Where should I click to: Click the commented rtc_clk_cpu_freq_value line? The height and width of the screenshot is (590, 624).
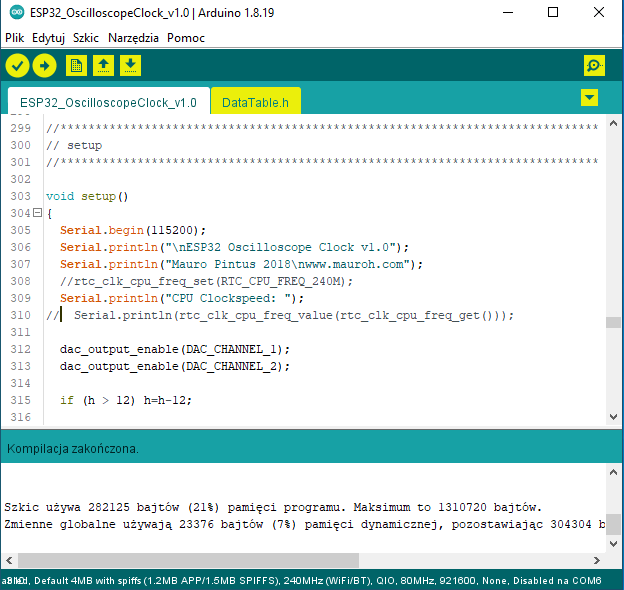click(x=281, y=315)
